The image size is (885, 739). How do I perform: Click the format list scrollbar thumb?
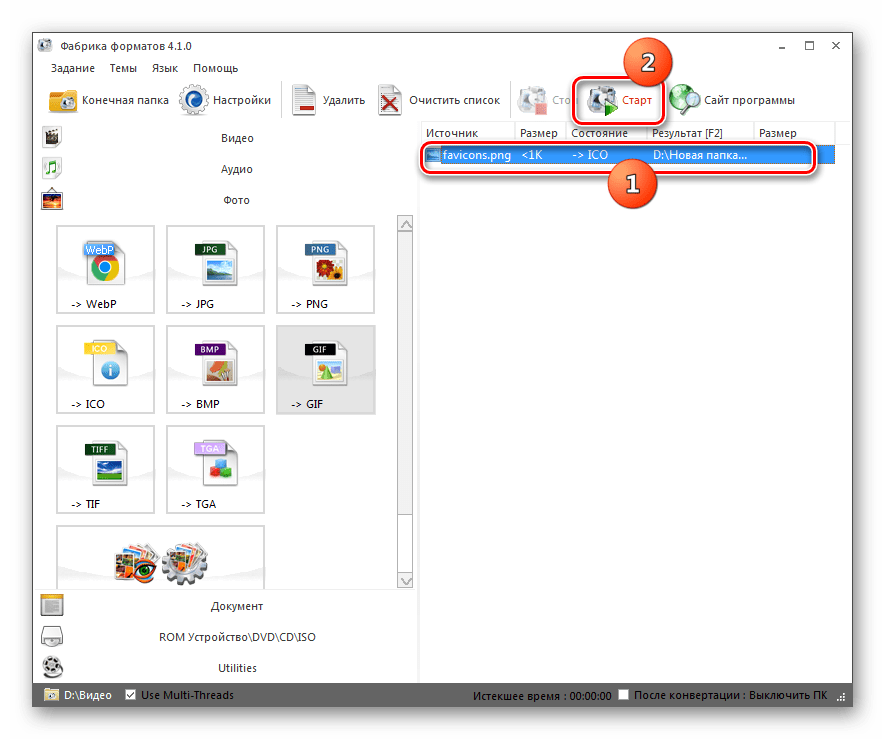click(x=405, y=373)
